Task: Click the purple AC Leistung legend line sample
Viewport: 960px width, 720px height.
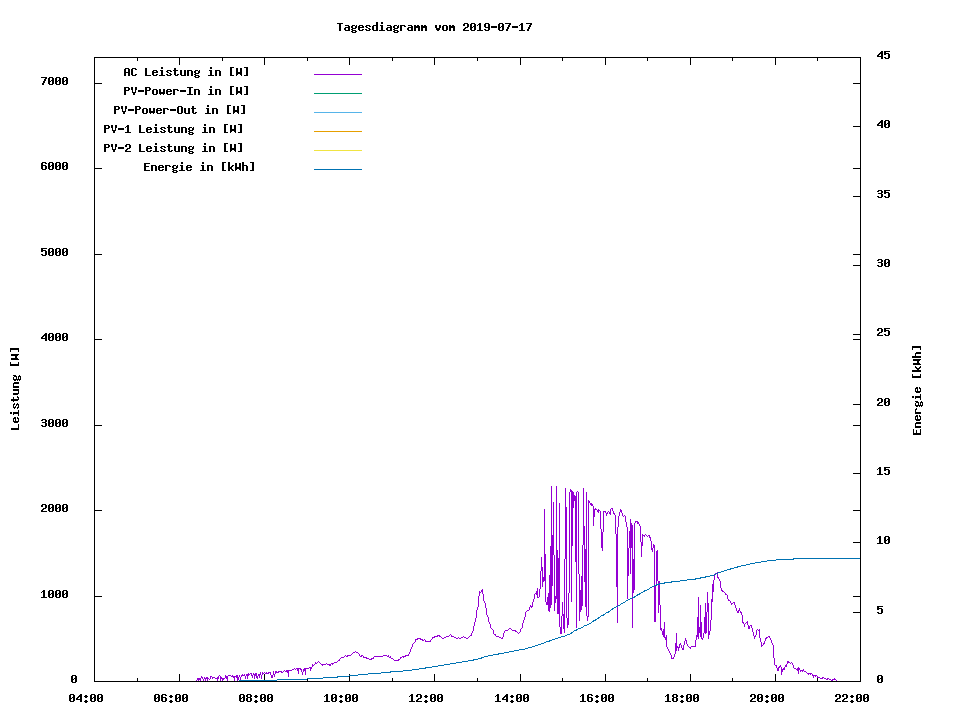Action: 337,74
